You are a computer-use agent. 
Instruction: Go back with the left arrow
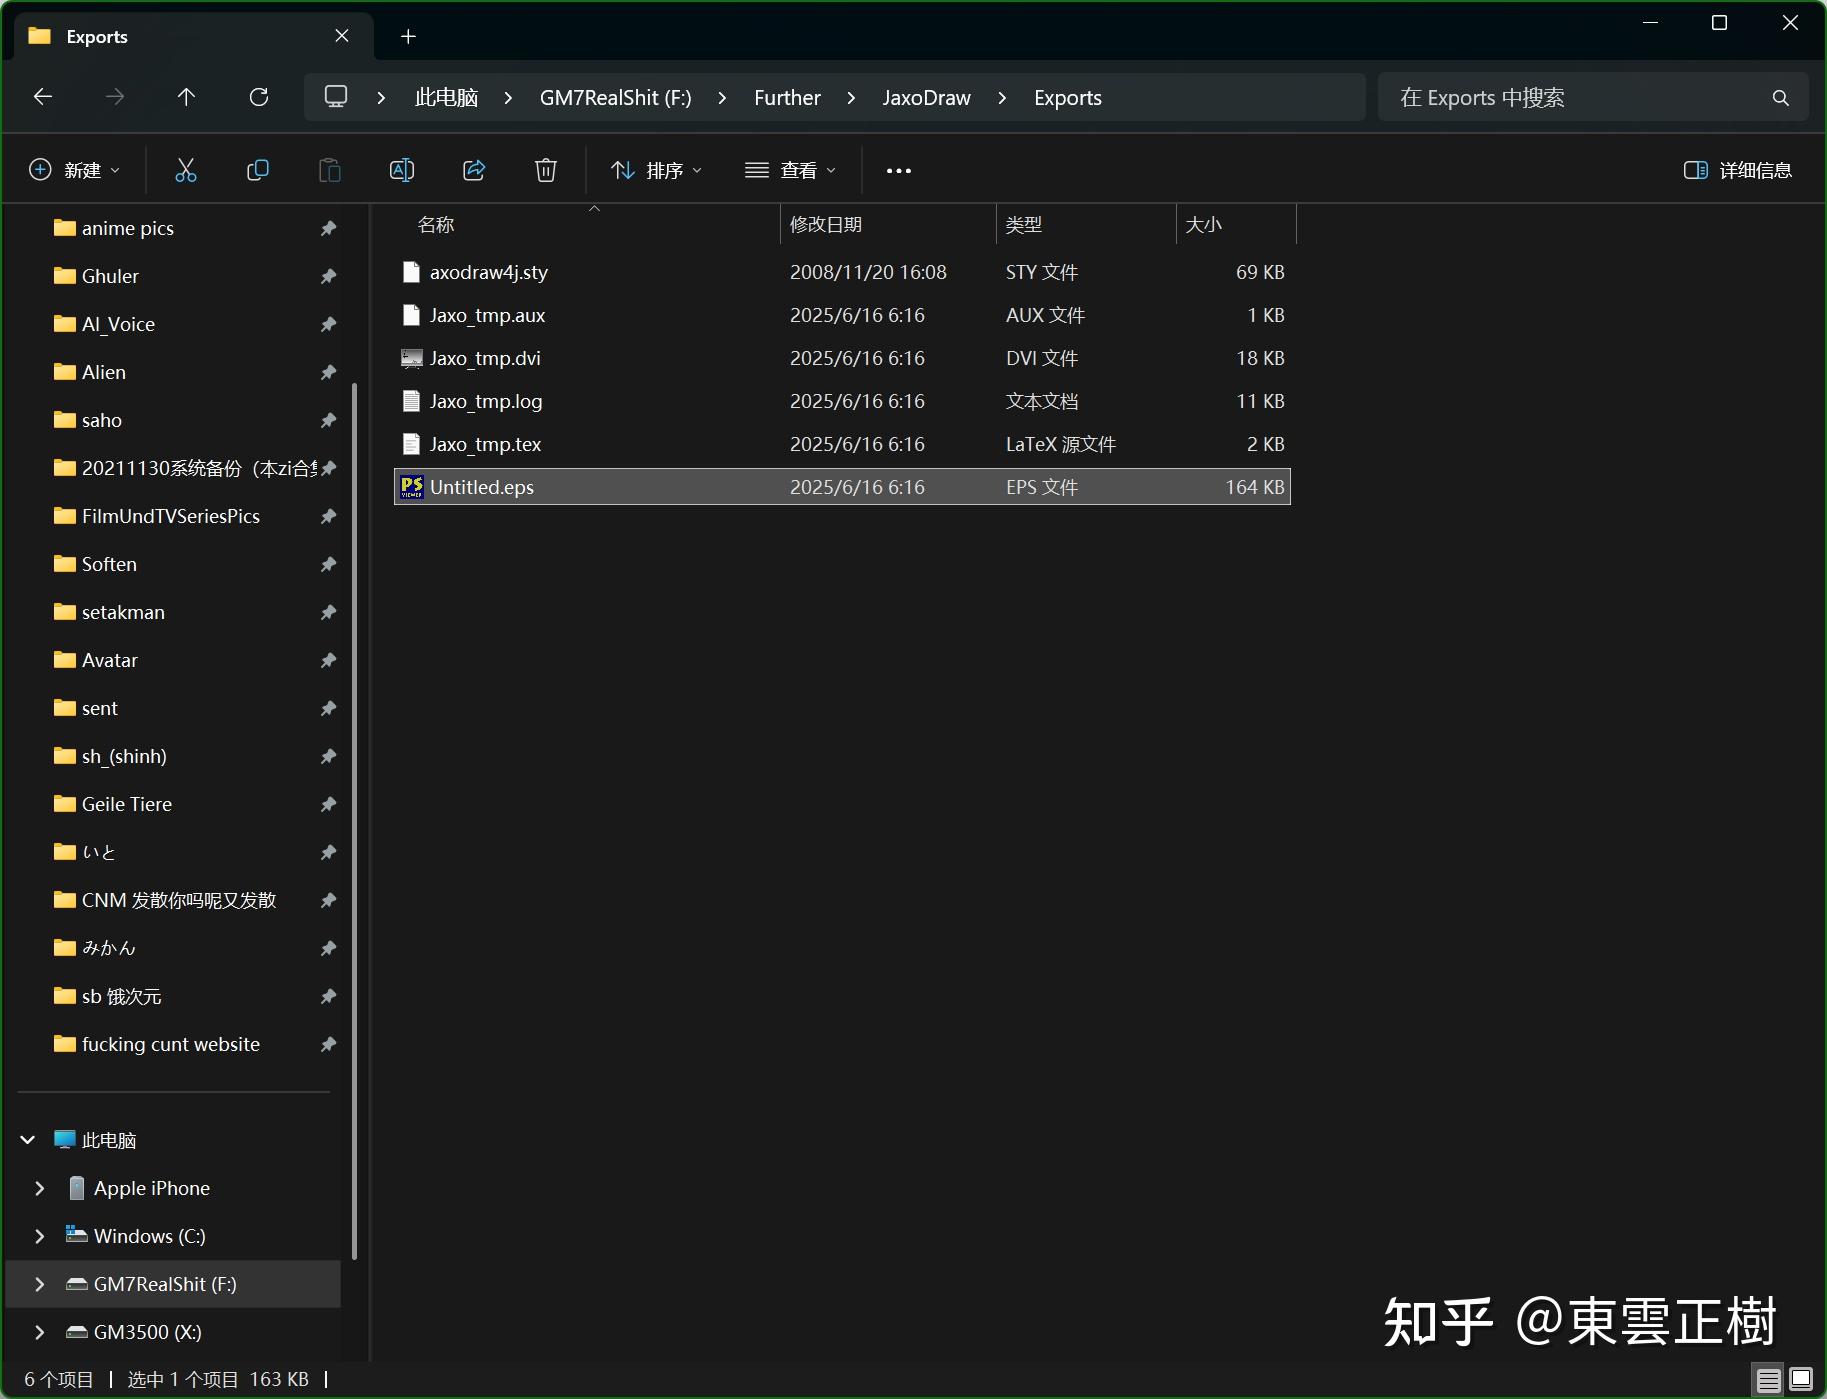coord(43,97)
